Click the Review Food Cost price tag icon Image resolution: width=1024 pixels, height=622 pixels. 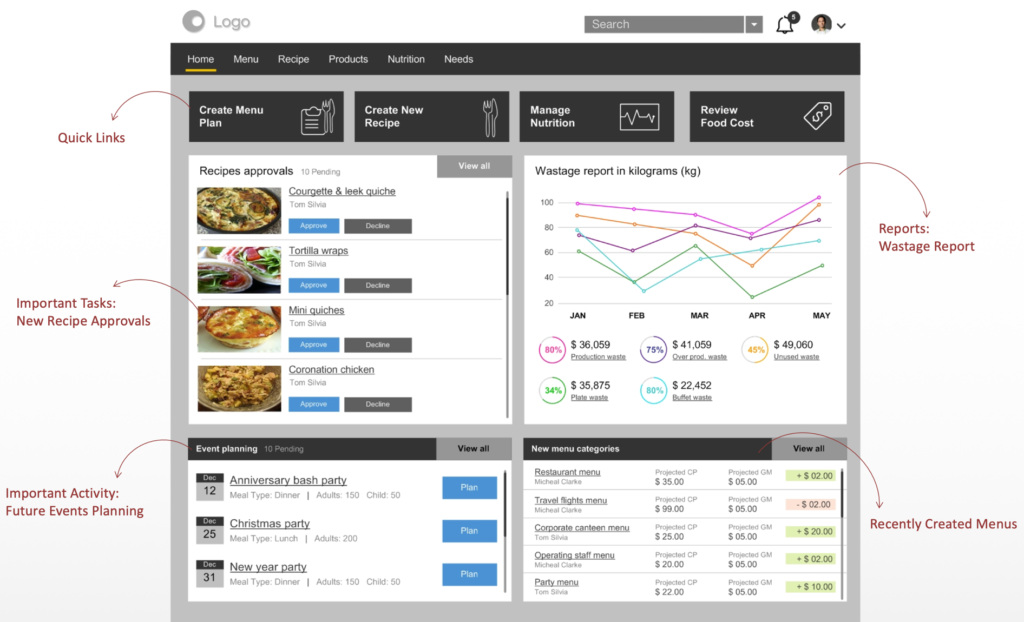point(817,116)
